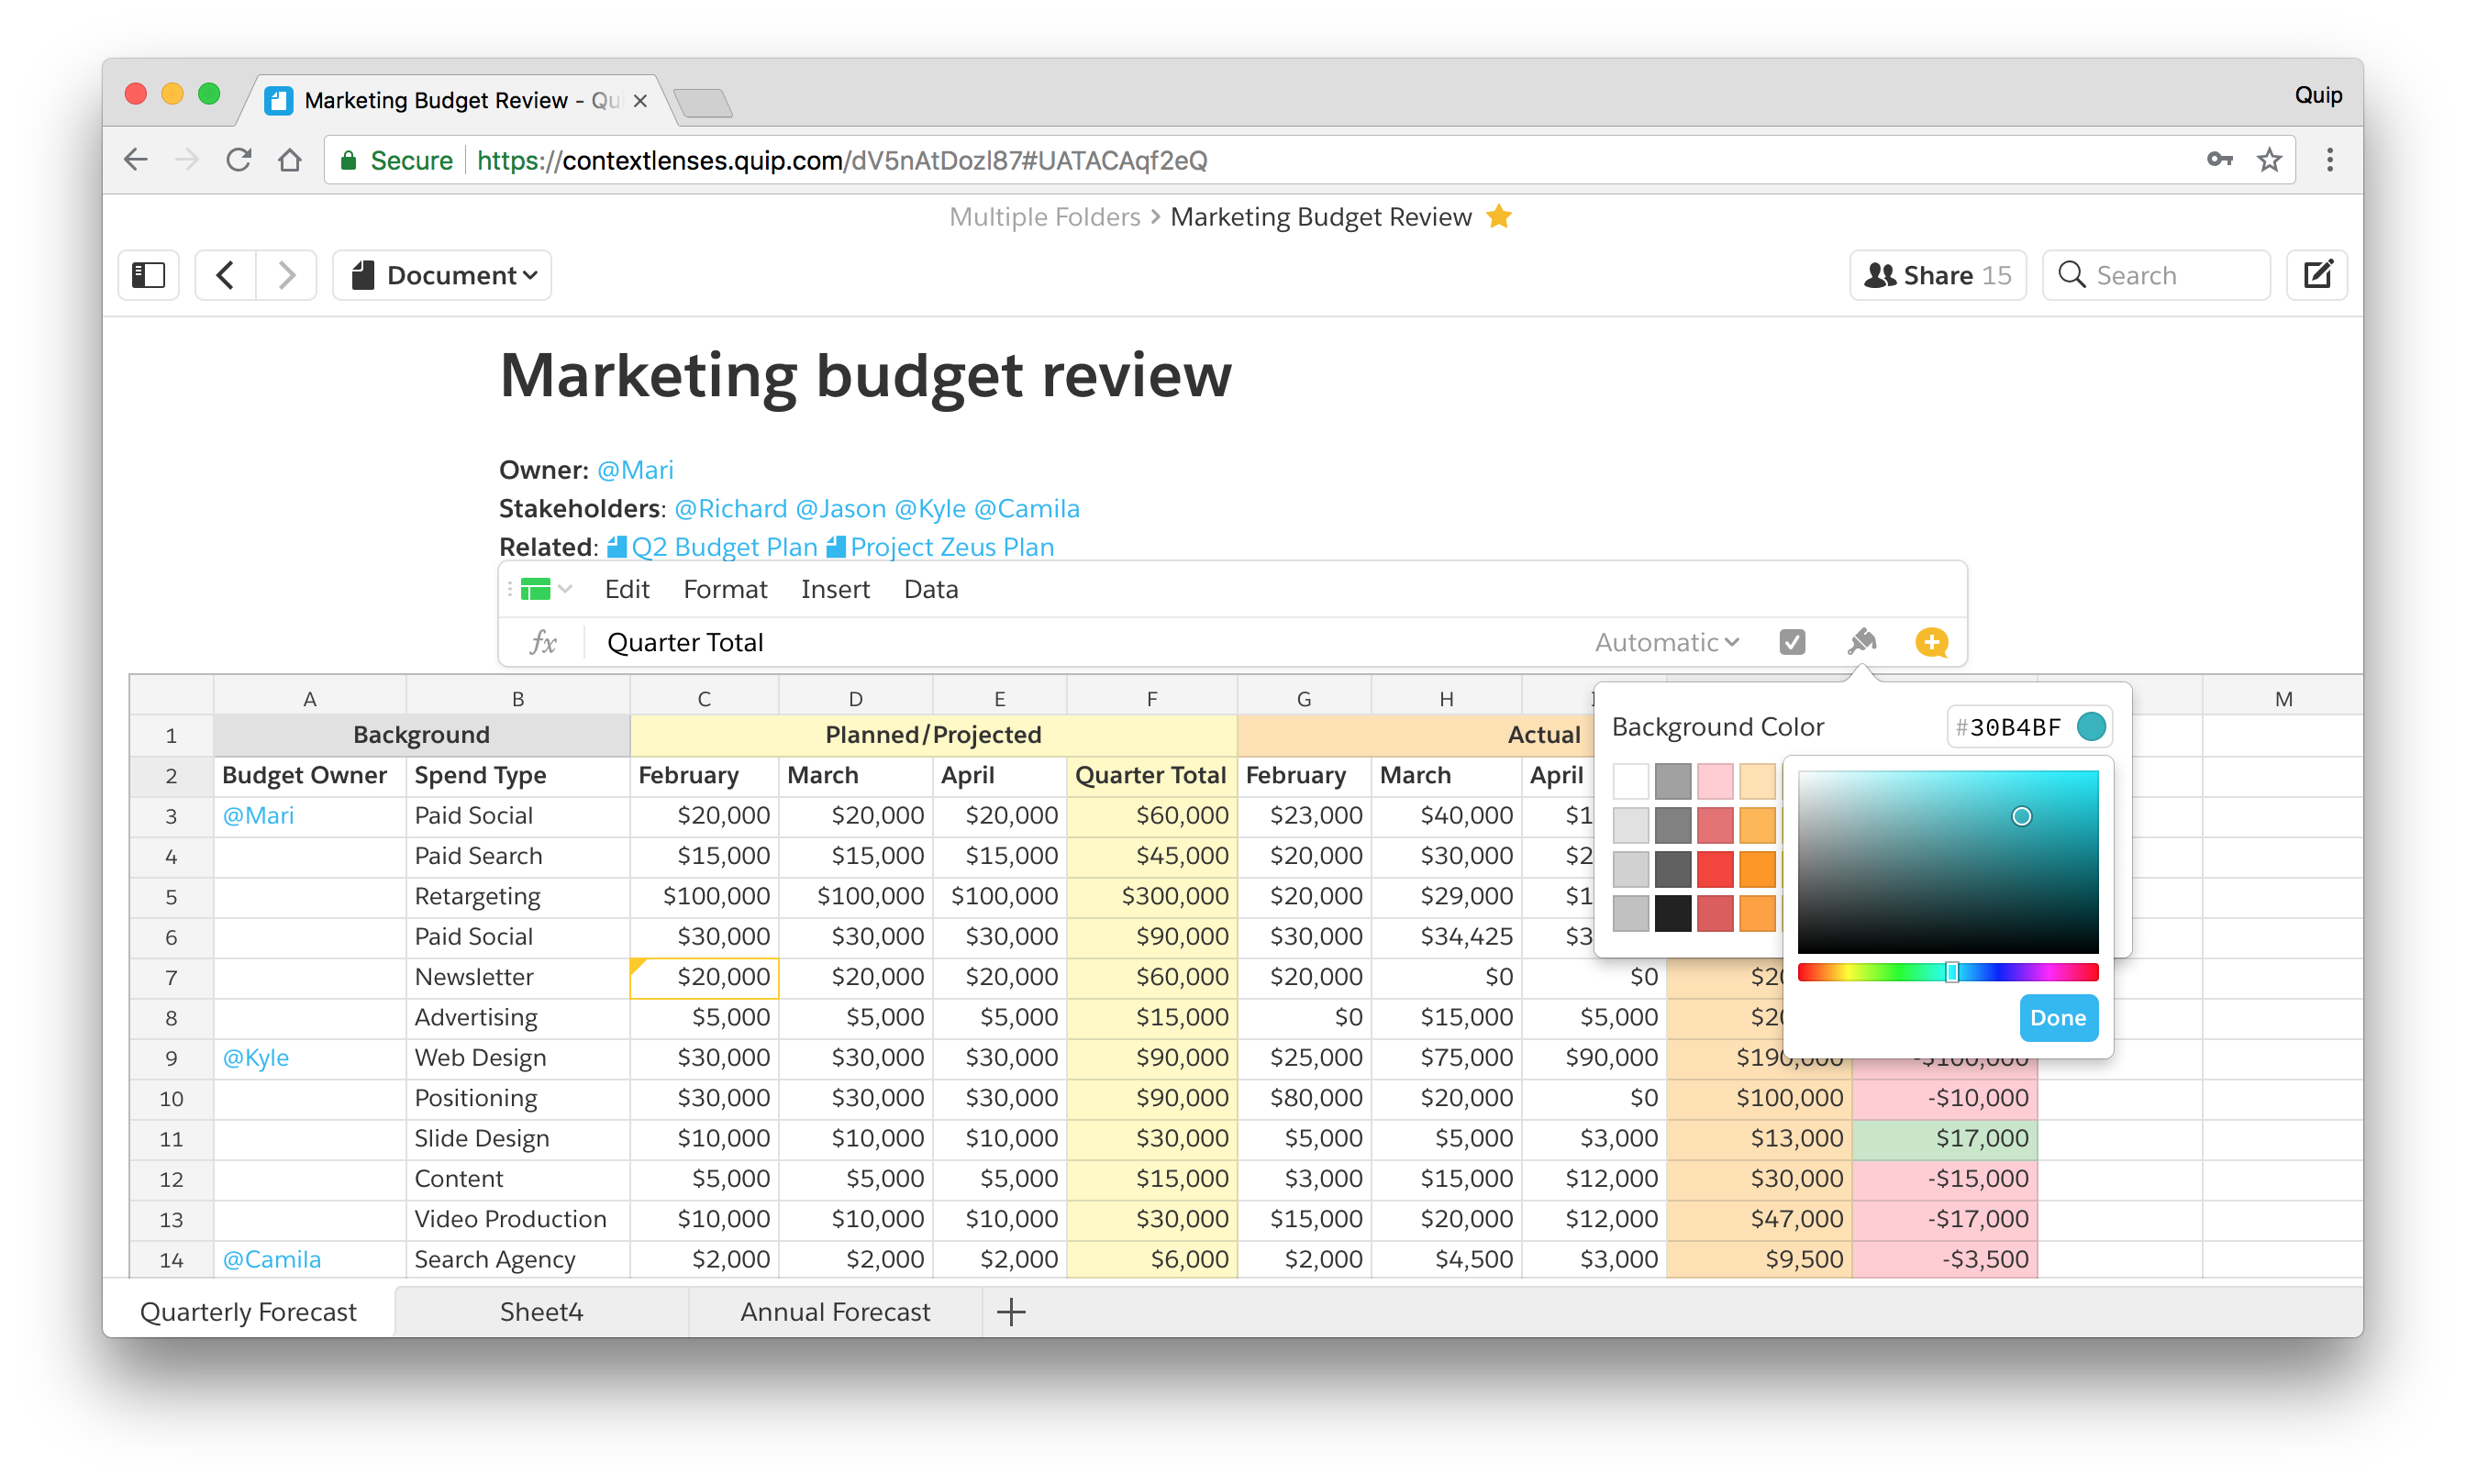The width and height of the screenshot is (2466, 1484).
Task: Go forward with the document forward arrow
Action: [287, 275]
